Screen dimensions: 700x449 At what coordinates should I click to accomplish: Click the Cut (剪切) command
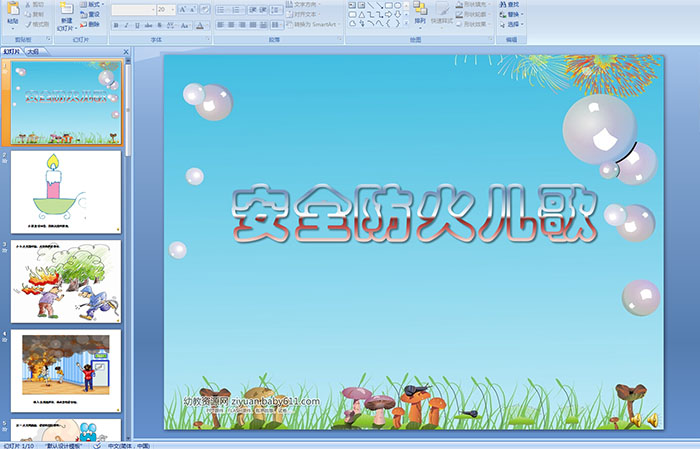tap(35, 4)
